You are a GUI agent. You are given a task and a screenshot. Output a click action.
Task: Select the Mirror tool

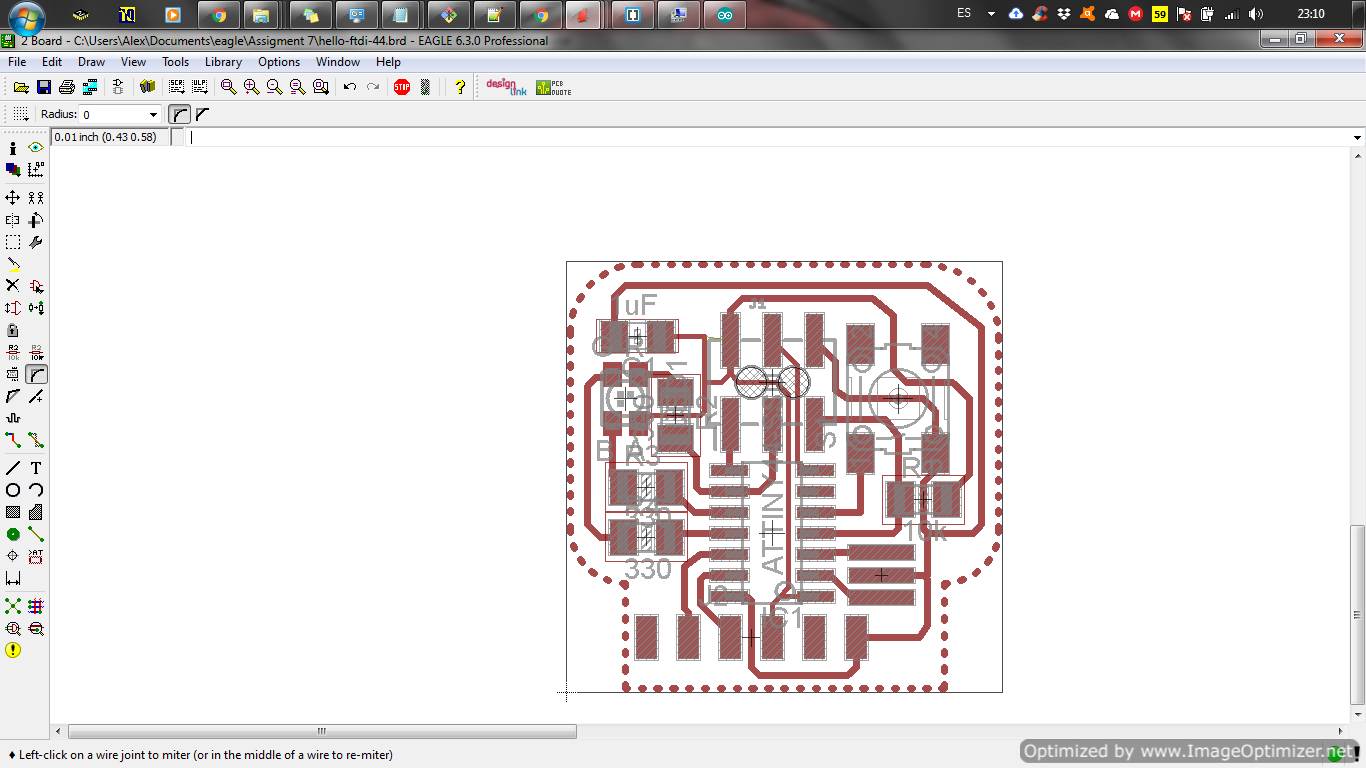coord(13,220)
